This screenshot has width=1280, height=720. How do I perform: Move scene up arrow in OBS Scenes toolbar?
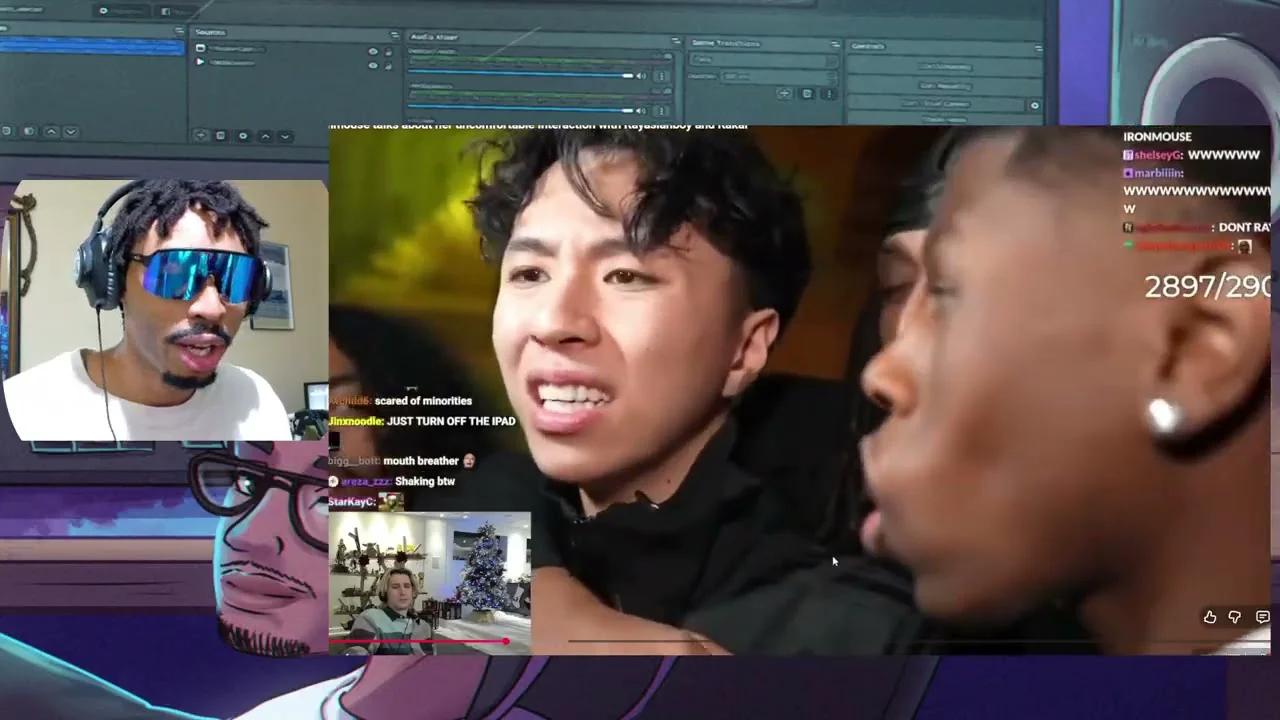pyautogui.click(x=51, y=131)
